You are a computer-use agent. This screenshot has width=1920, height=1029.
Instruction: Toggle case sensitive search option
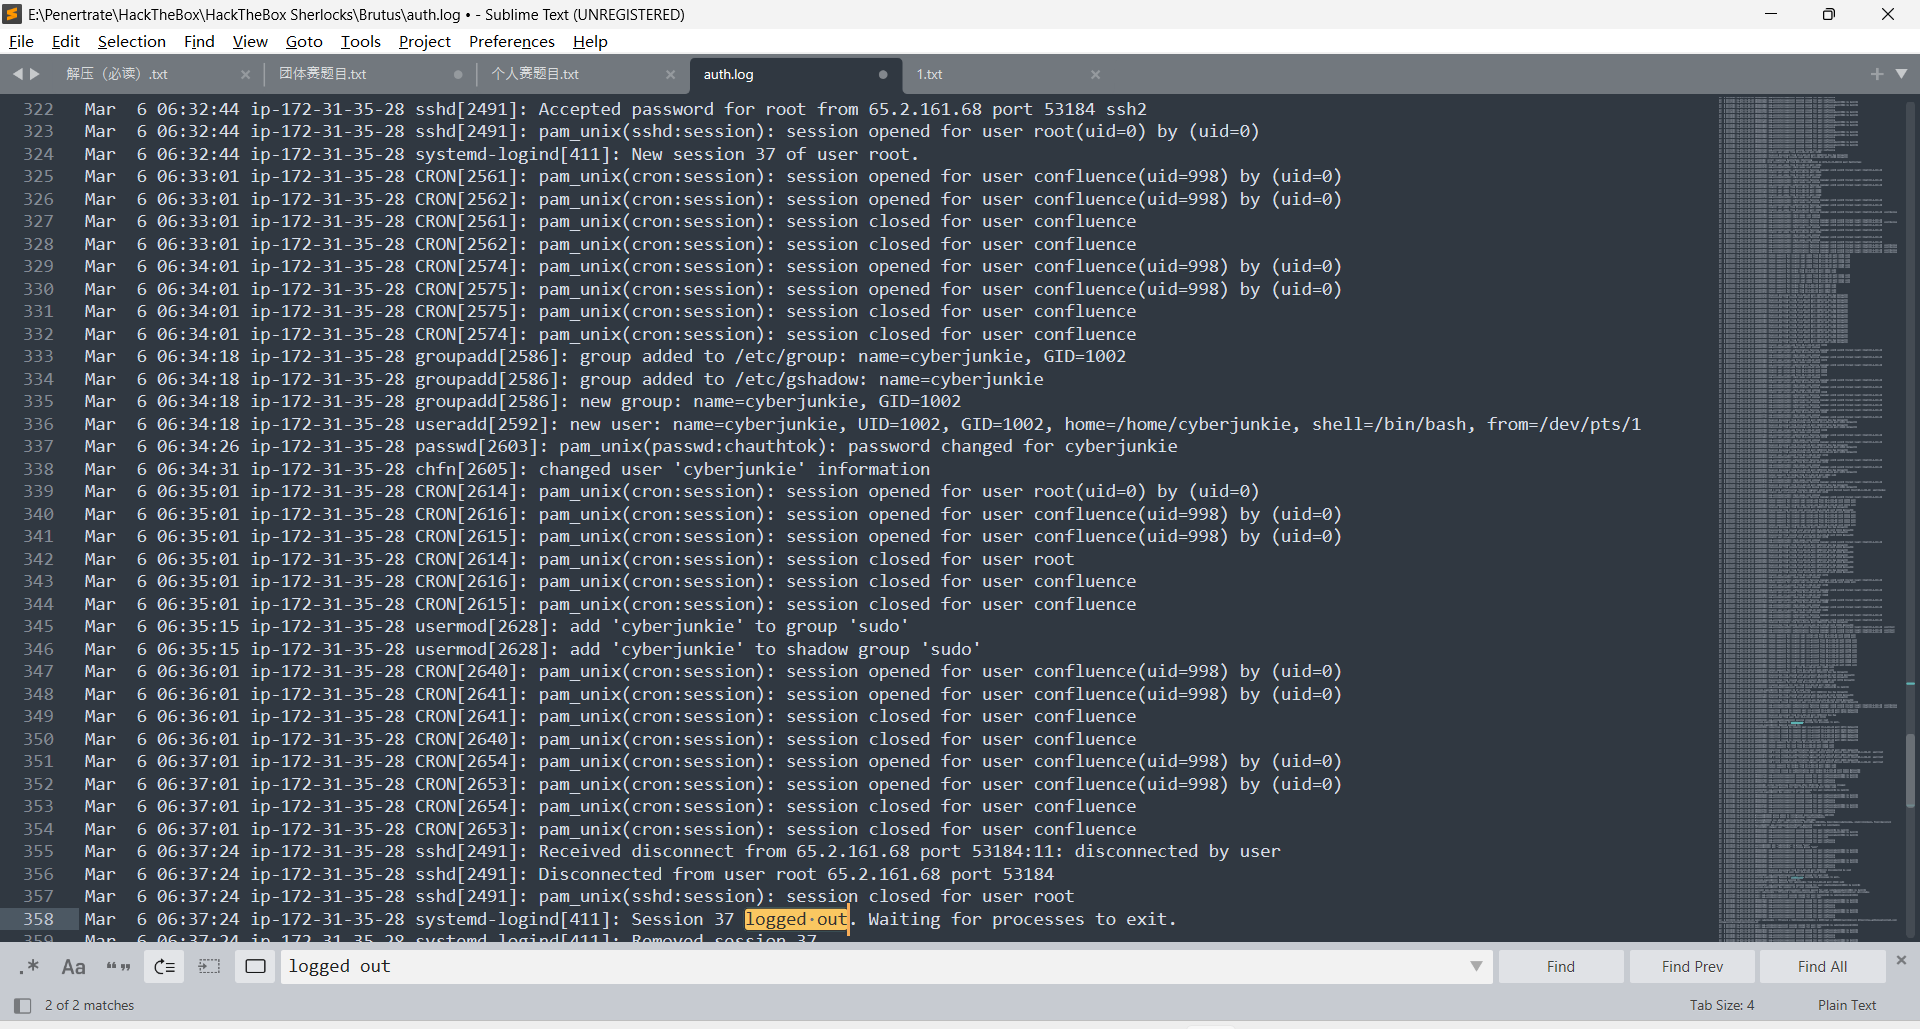pos(73,966)
